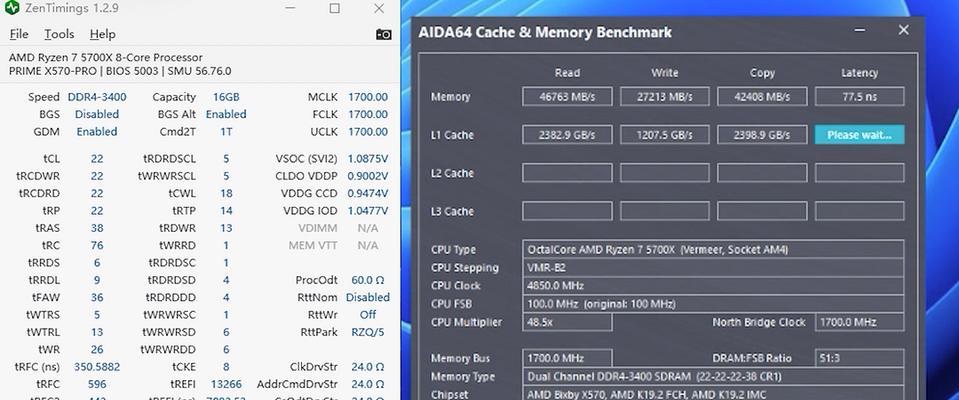This screenshot has width=959, height=400.
Task: Click the Memory Copy 42408 MB/s field
Action: click(x=762, y=97)
